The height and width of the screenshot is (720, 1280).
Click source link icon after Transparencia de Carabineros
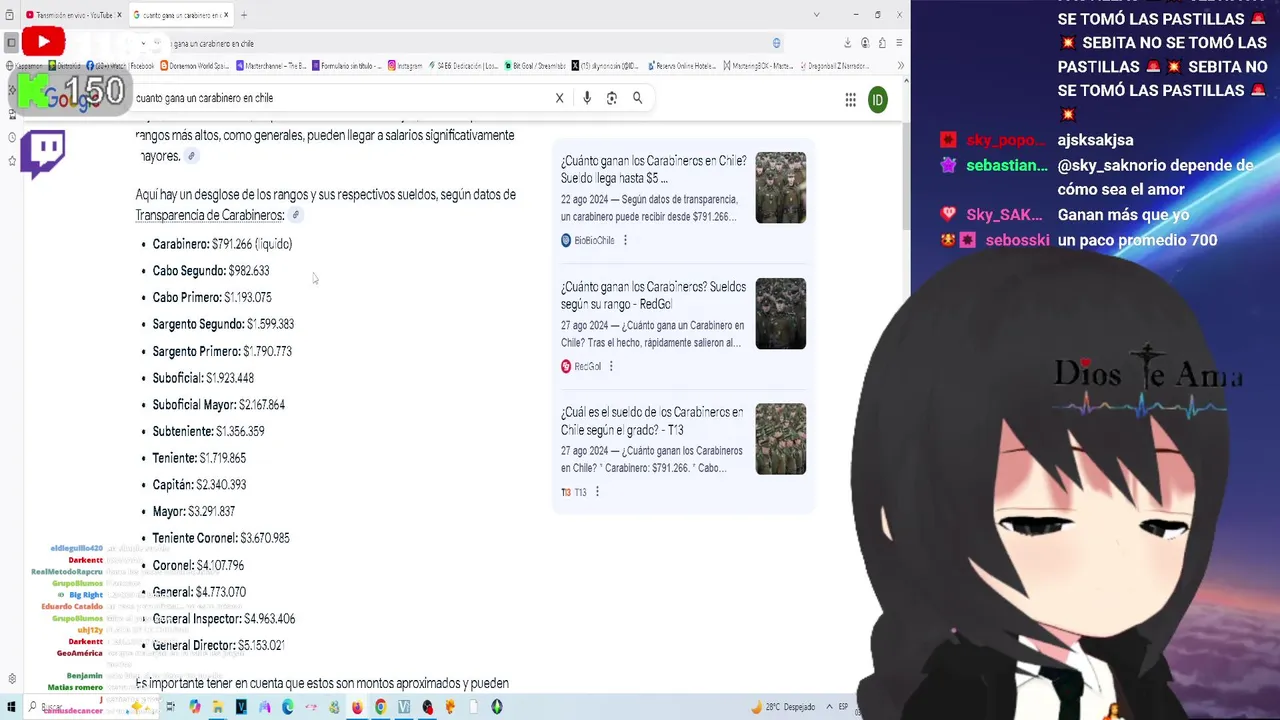click(296, 215)
